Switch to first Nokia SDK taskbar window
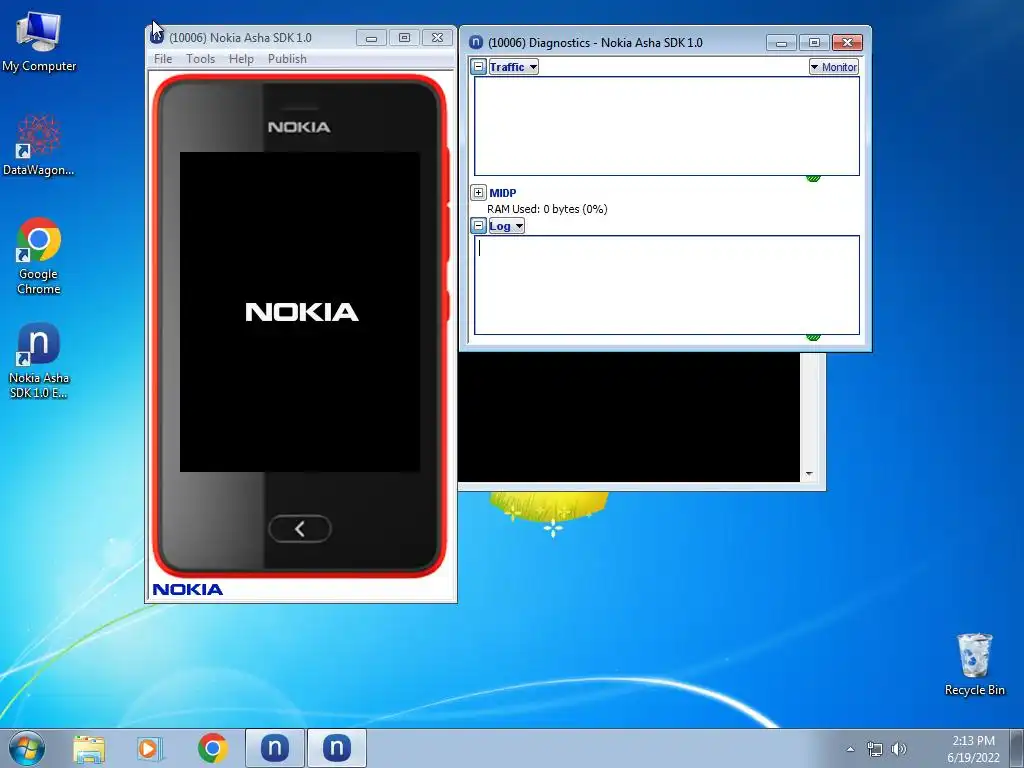Image resolution: width=1024 pixels, height=768 pixels. click(275, 748)
